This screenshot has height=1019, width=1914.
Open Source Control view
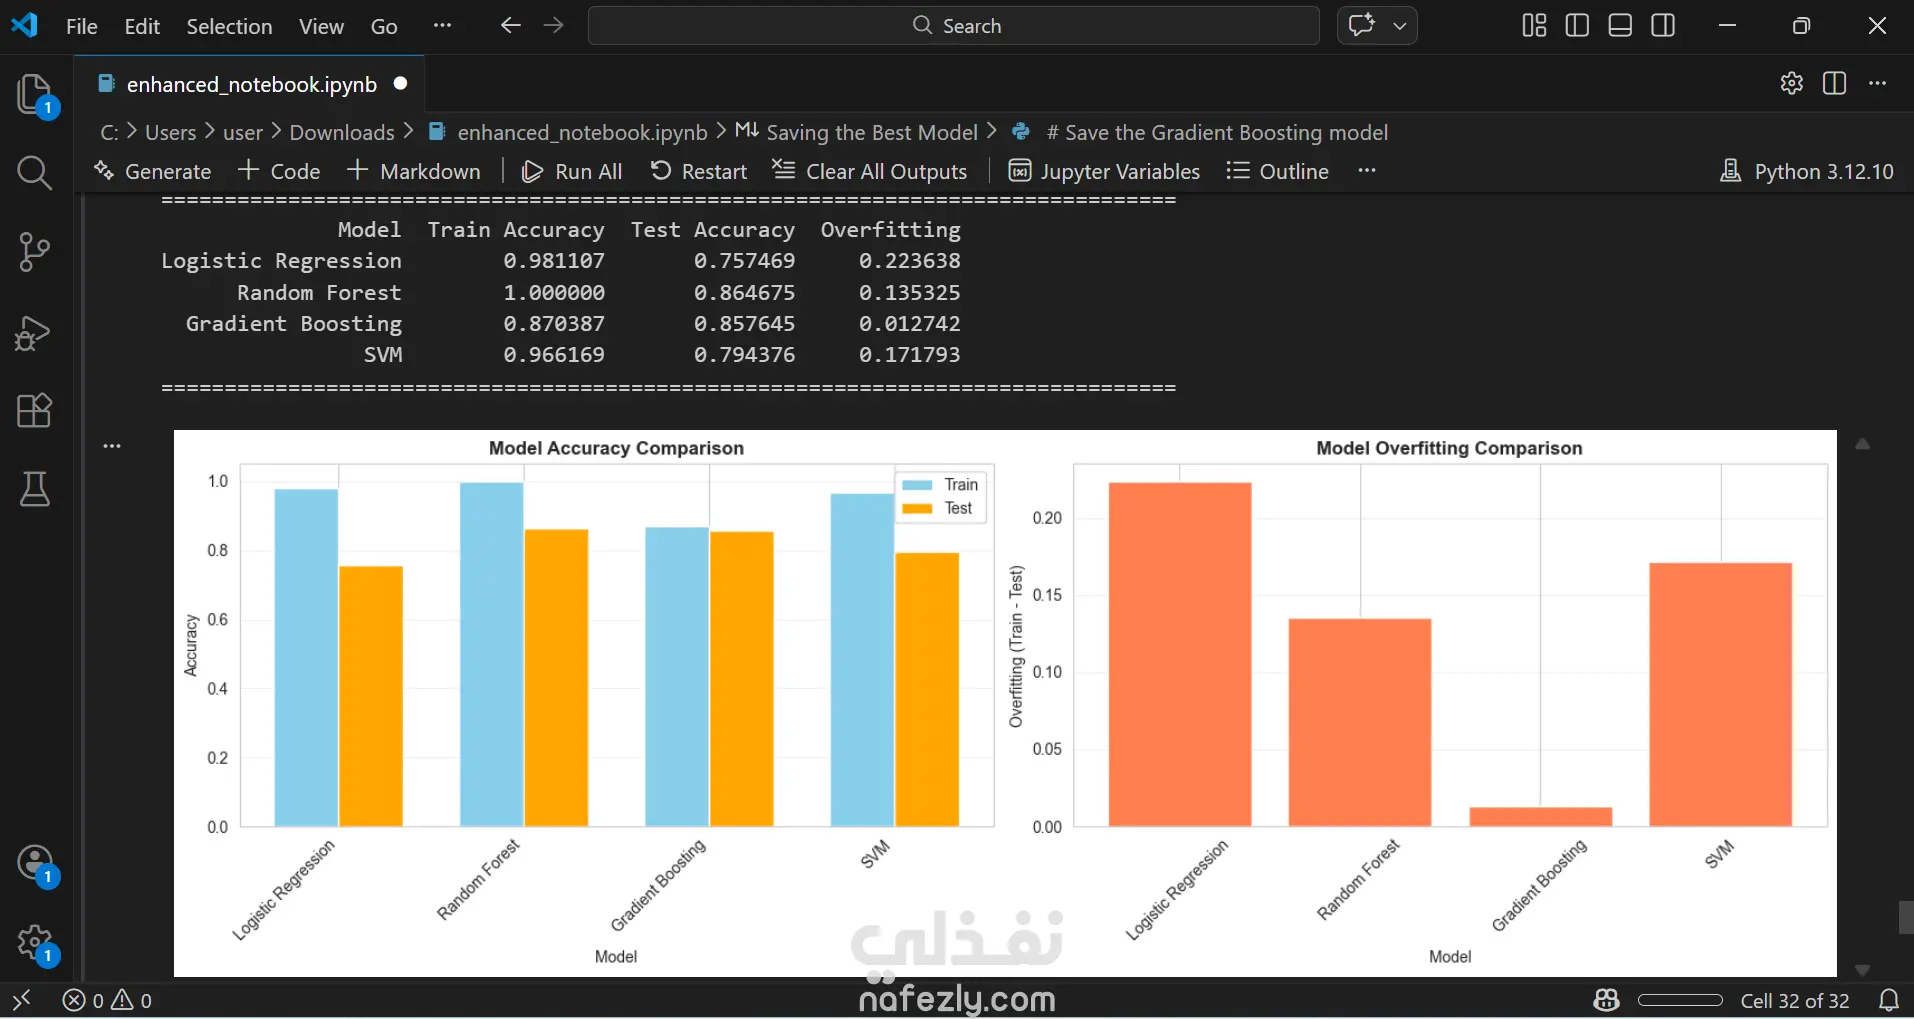click(x=35, y=252)
